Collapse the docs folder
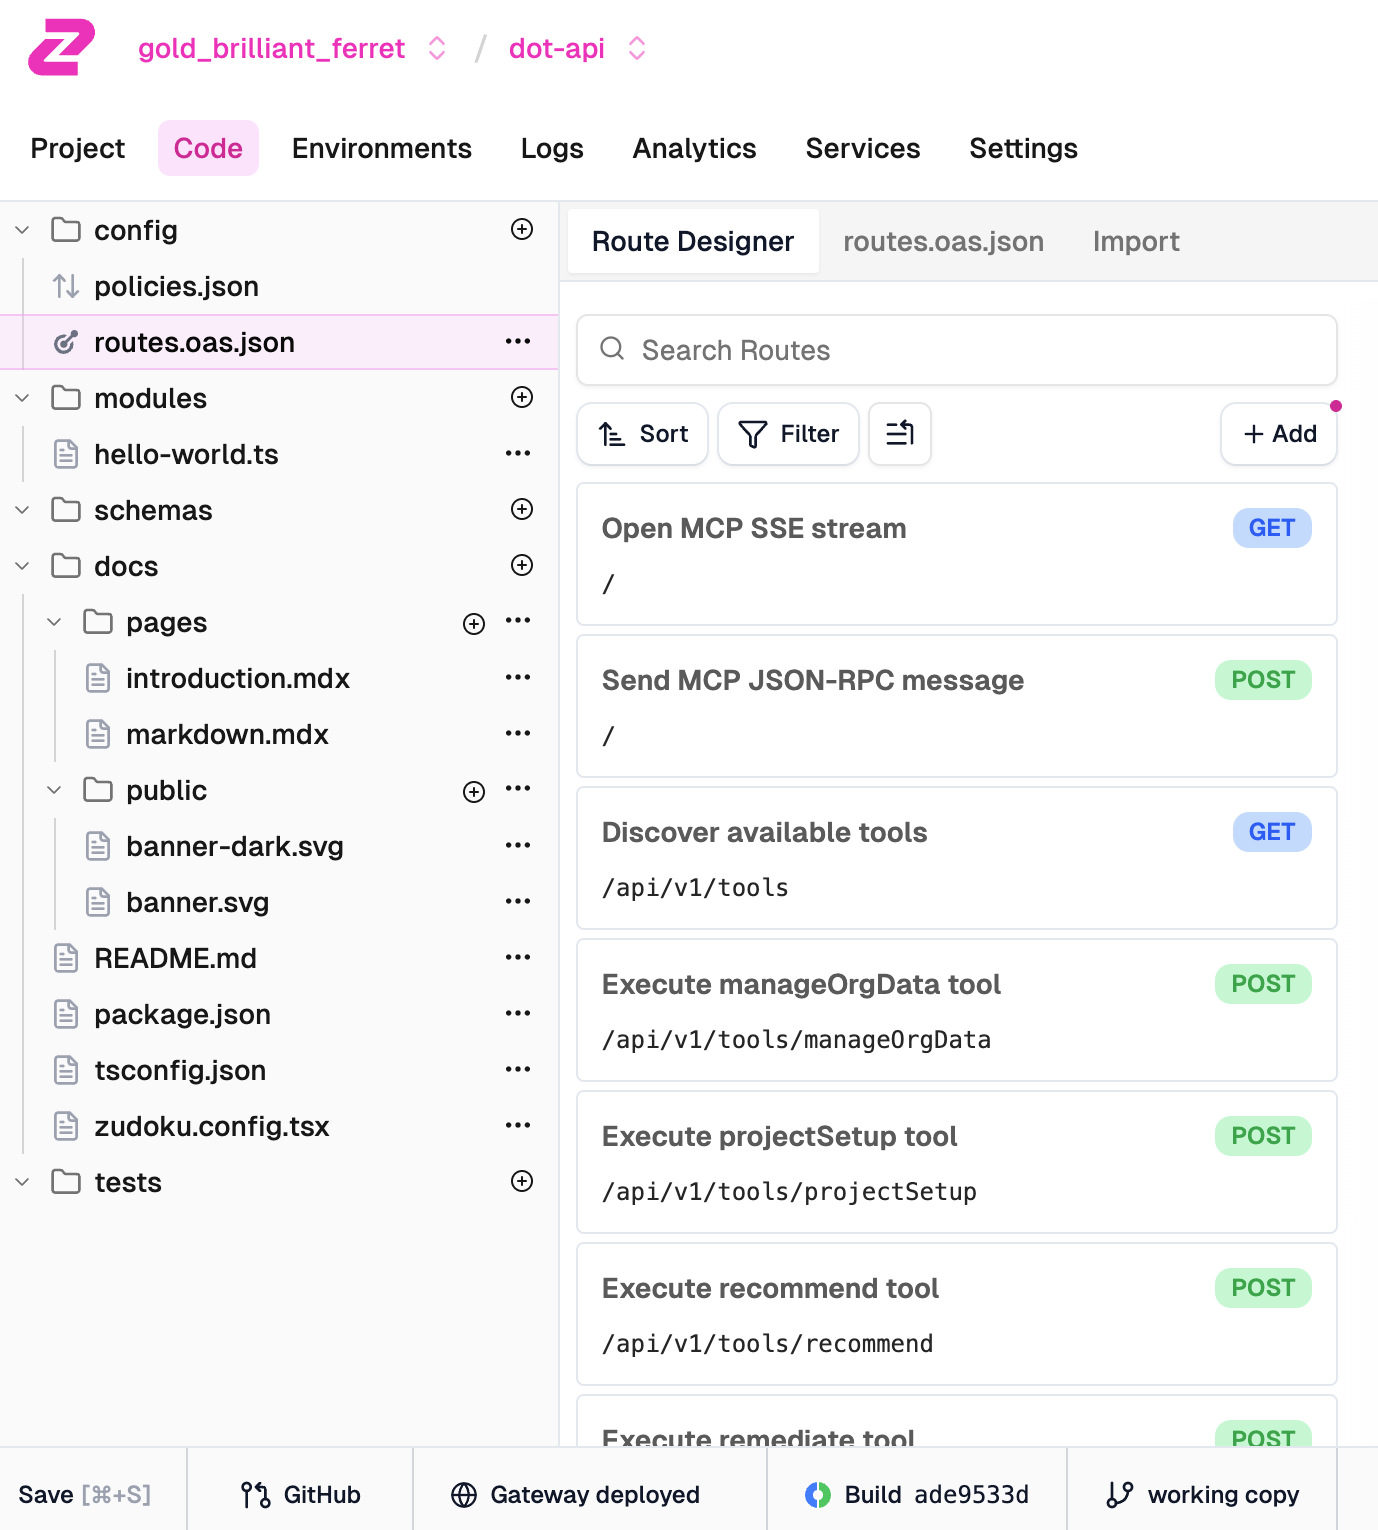The height and width of the screenshot is (1530, 1378). (22, 566)
